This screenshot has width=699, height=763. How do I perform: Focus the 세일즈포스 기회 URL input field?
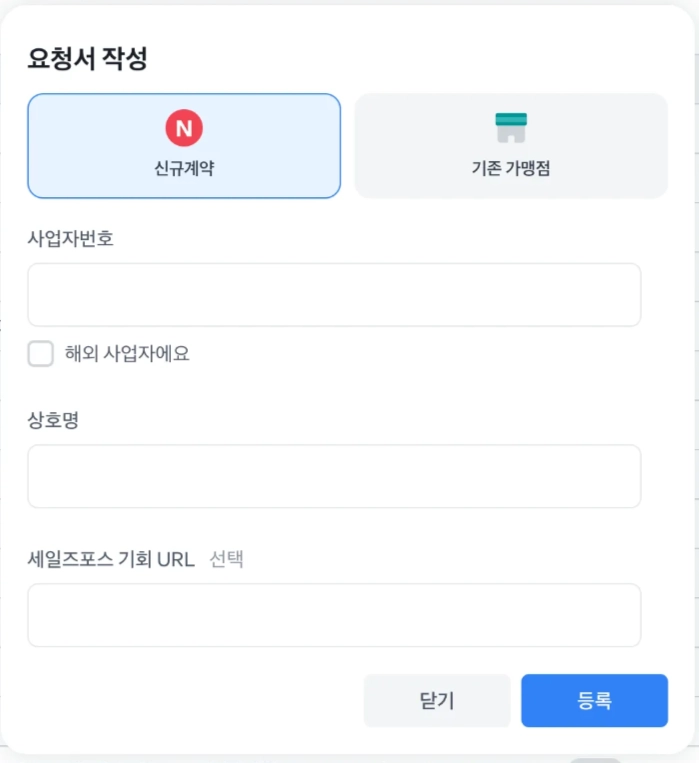[x=334, y=615]
